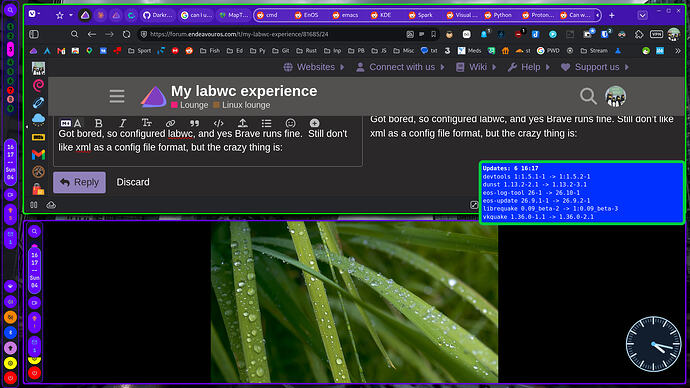Click the analog clock widget
690x388 pixels.
click(653, 344)
